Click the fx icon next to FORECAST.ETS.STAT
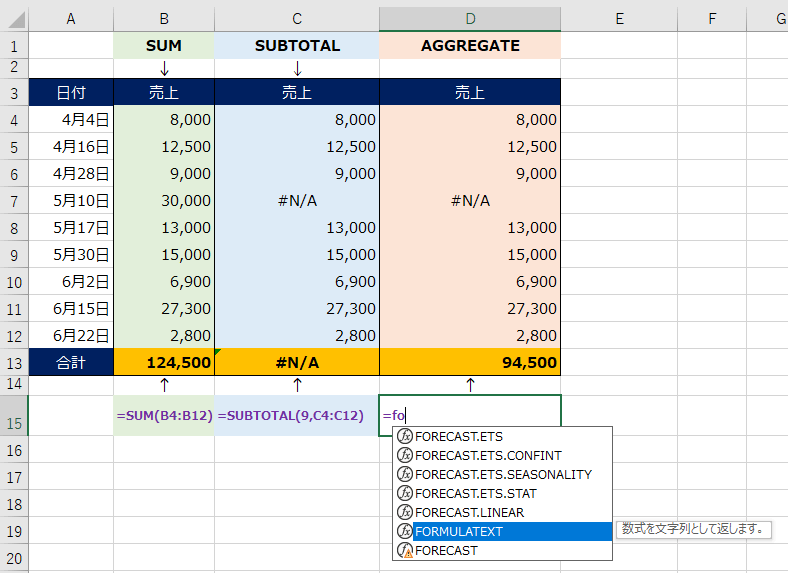The height and width of the screenshot is (573, 788). (x=405, y=493)
